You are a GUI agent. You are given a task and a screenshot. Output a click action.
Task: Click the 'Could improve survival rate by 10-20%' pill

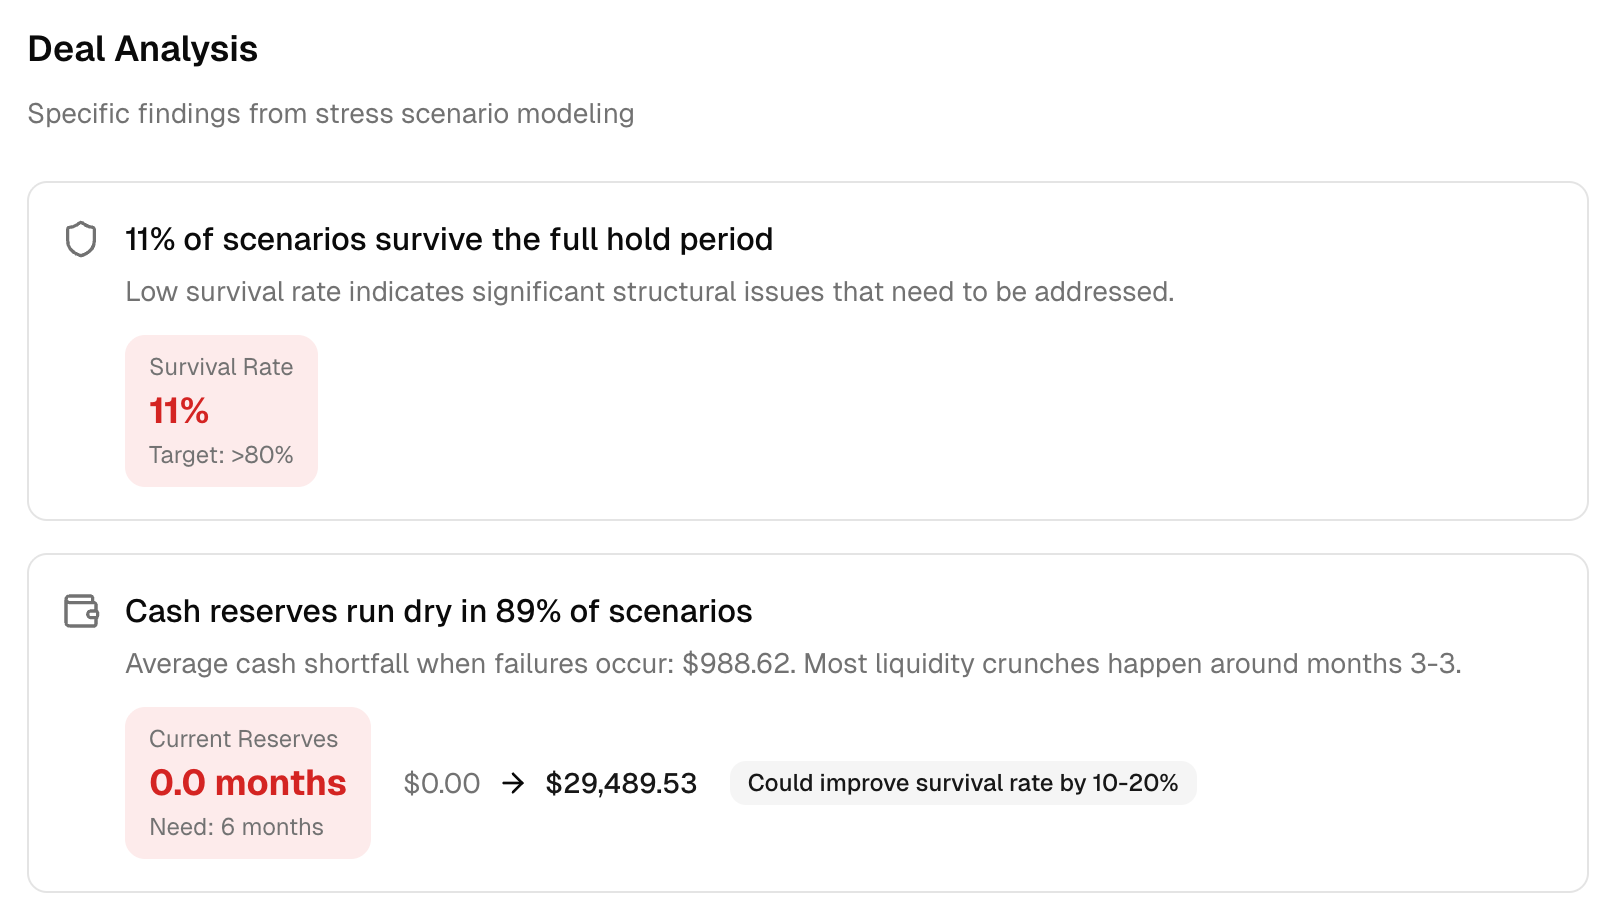click(963, 784)
